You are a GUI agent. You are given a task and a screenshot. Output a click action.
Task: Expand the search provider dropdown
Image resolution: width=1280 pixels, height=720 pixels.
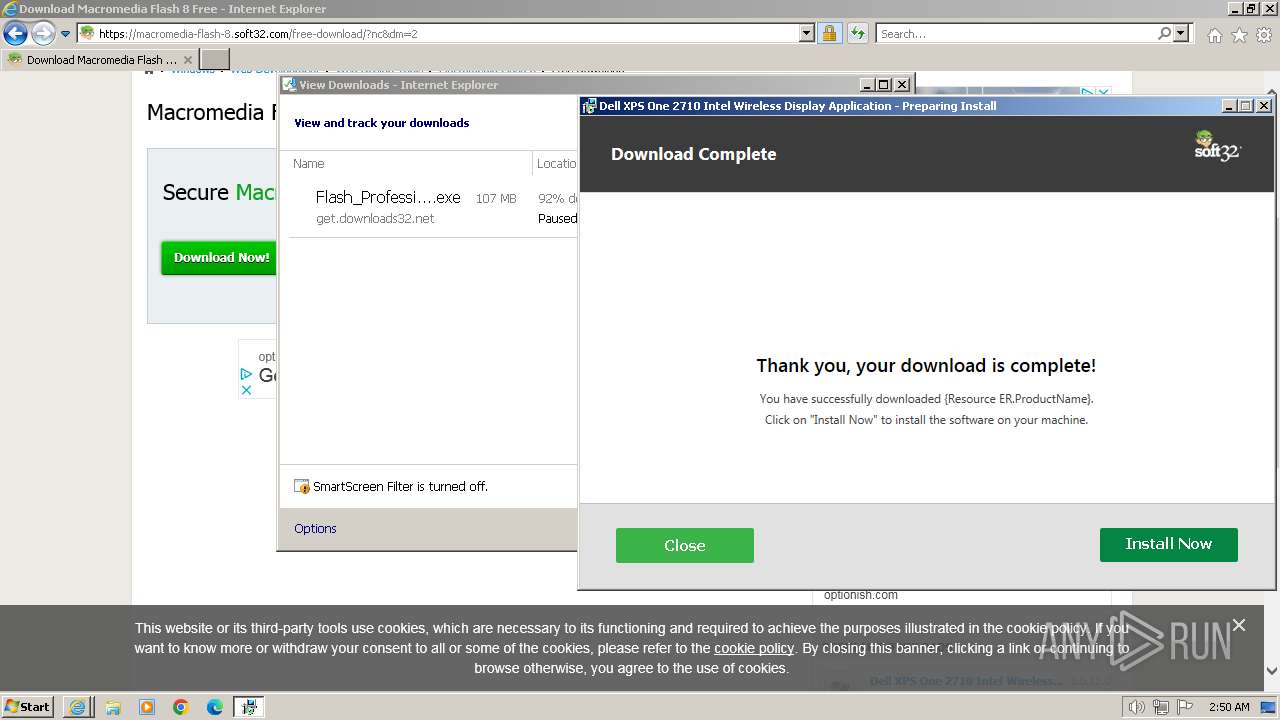click(1181, 33)
